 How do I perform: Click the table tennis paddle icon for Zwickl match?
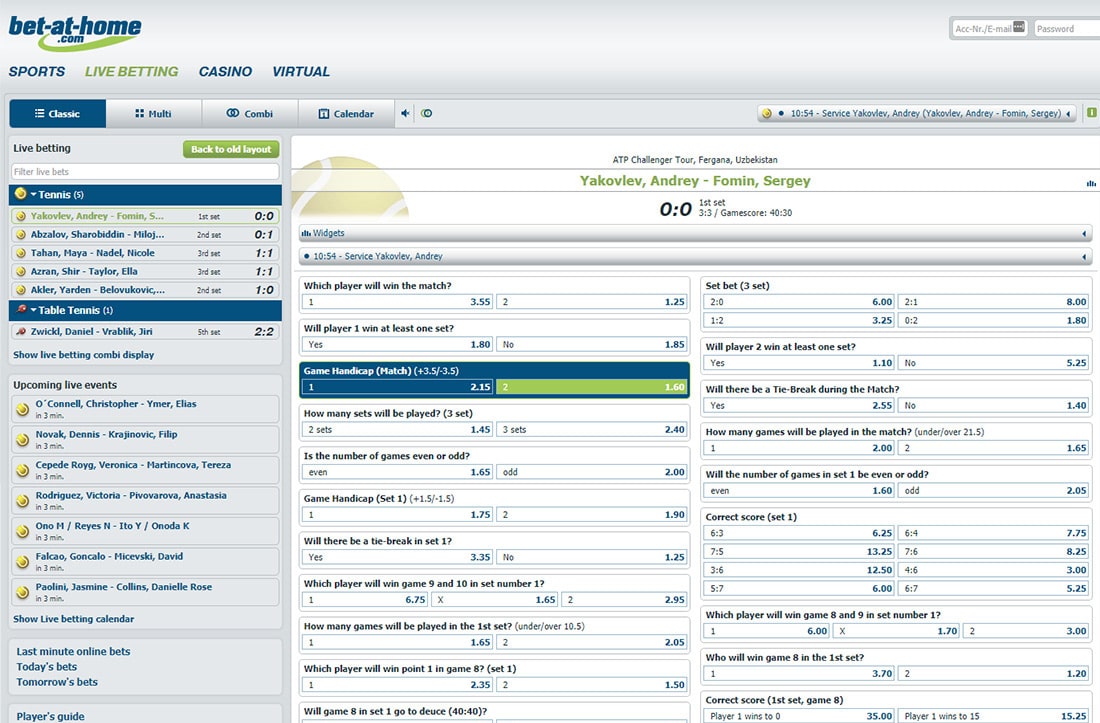point(21,332)
